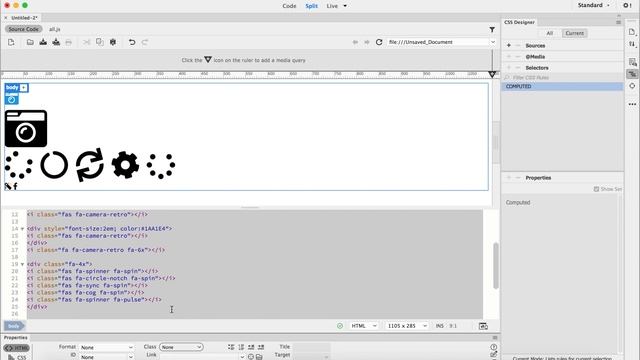Click the save icon in toolbar
The width and height of the screenshot is (640, 360).
click(43, 42)
